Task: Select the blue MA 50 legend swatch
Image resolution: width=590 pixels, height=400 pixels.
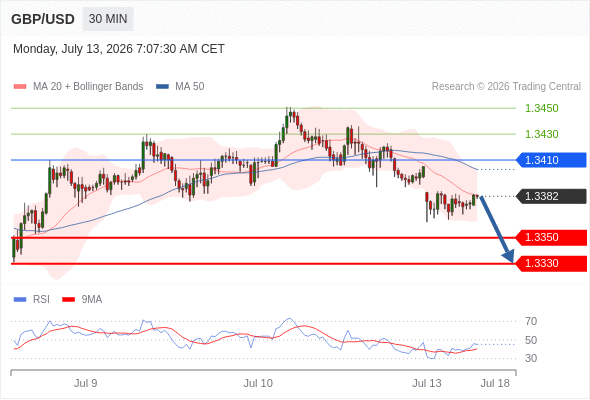Action: 162,87
